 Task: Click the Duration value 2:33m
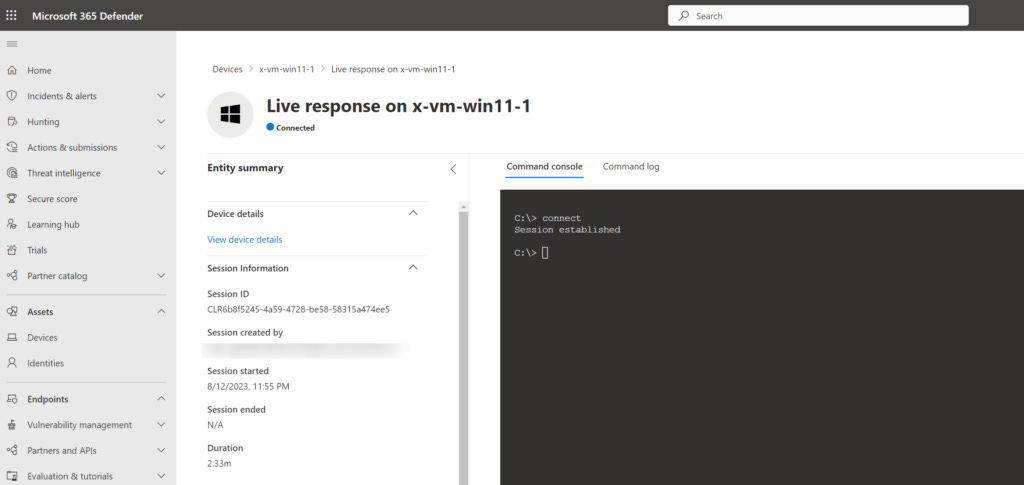tap(219, 463)
